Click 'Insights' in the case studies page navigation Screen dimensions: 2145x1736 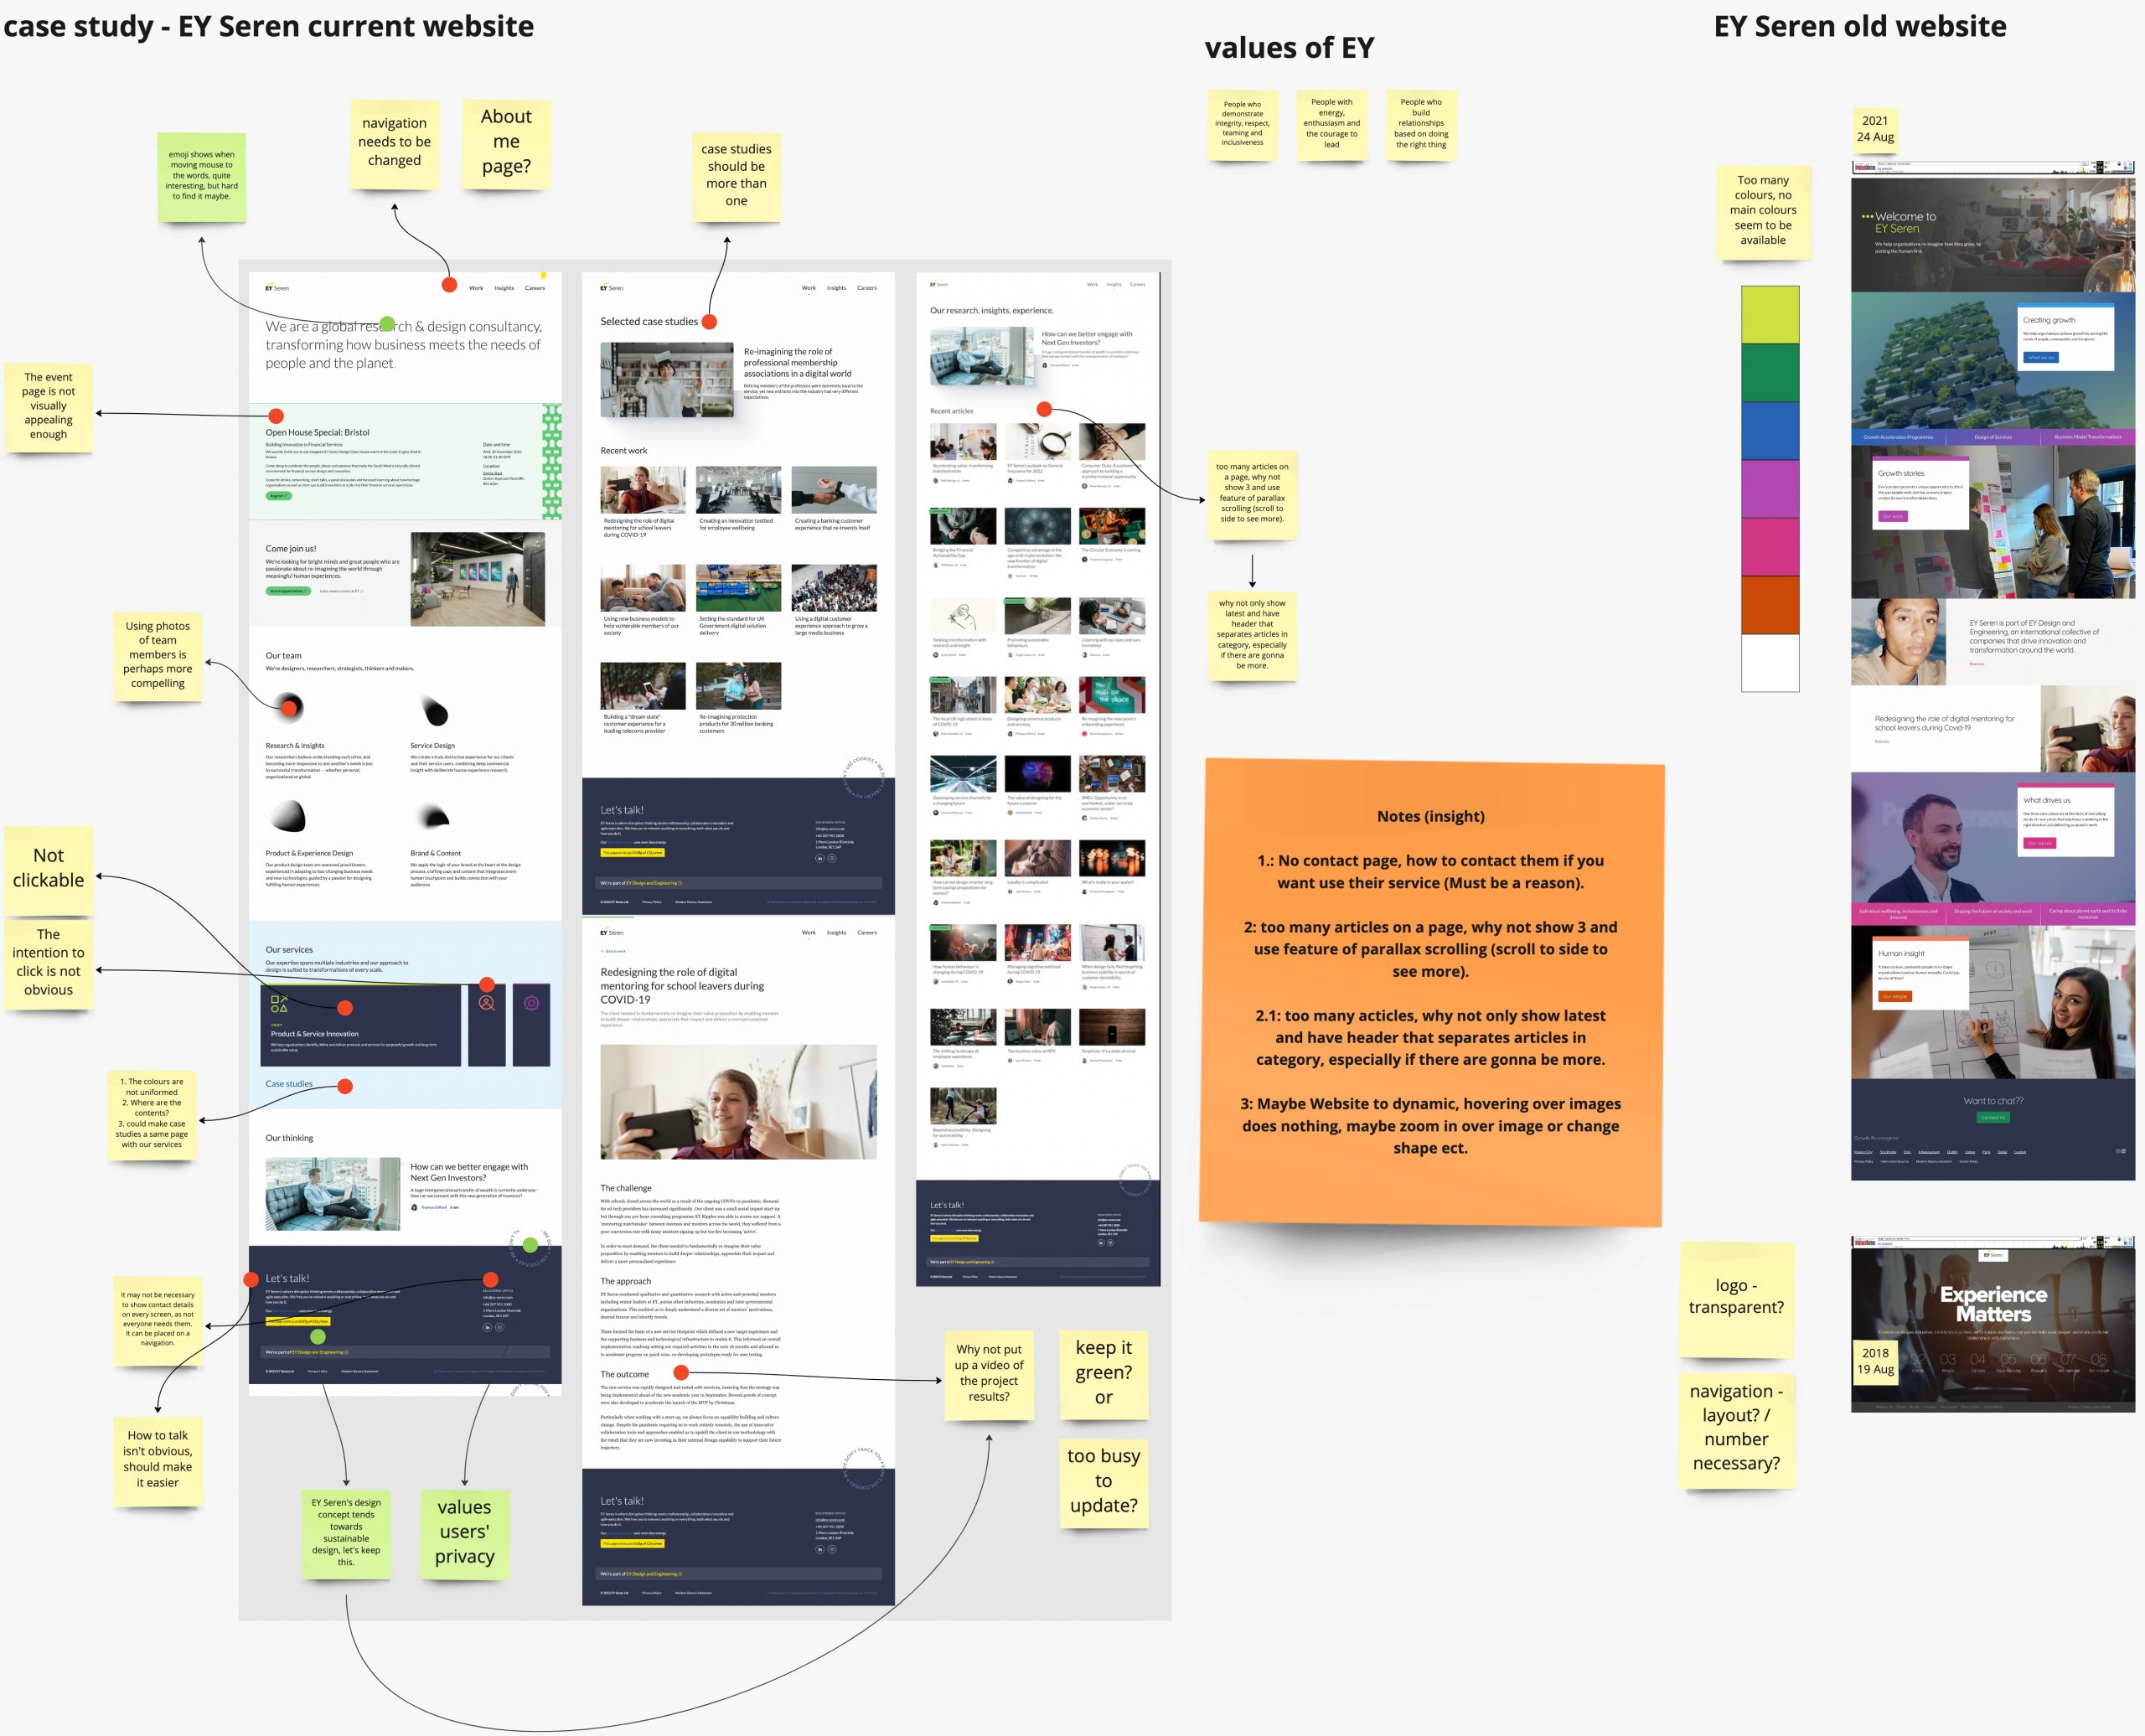836,288
